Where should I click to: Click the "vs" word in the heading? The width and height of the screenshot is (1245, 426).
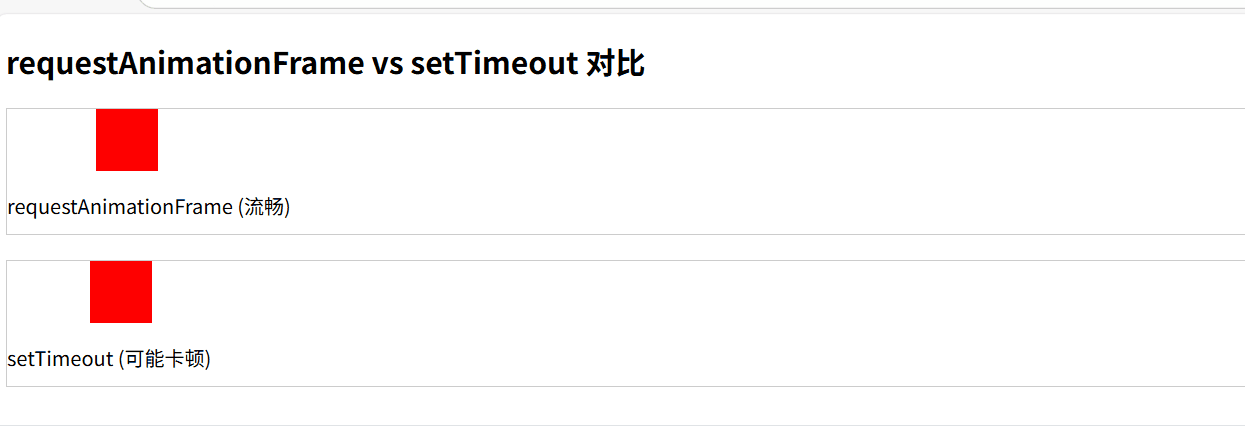387,64
